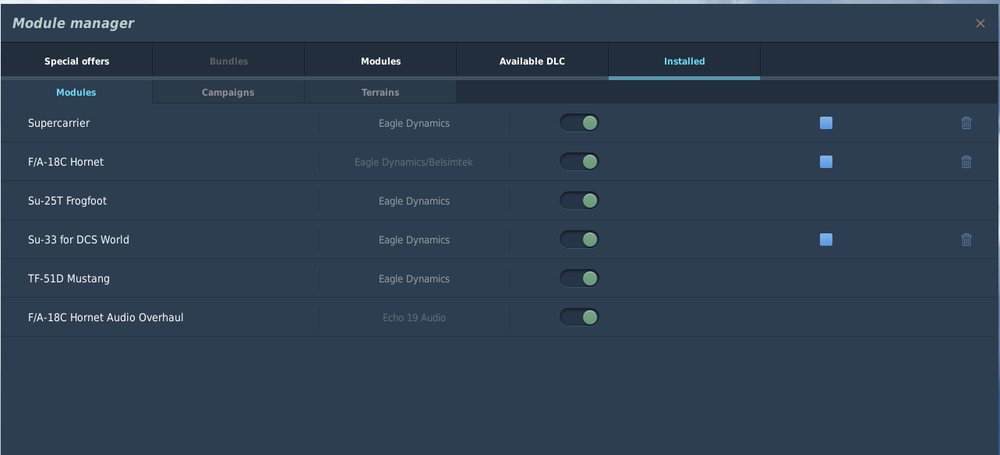
Task: Remove Su-33 for DCS World via trash icon
Action: [966, 240]
